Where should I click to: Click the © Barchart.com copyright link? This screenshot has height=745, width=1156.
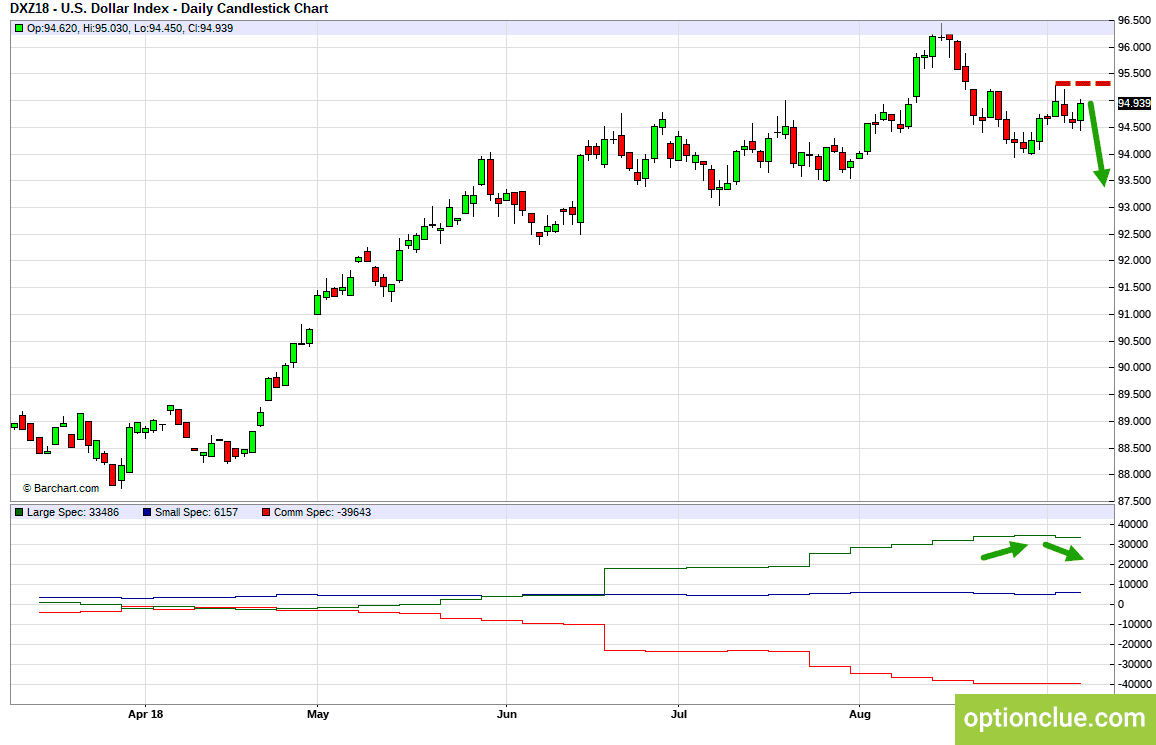(61, 488)
